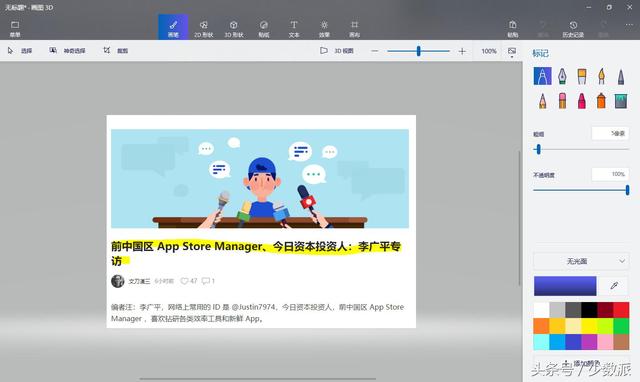
Task: Click the article image on canvas
Action: coord(260,178)
